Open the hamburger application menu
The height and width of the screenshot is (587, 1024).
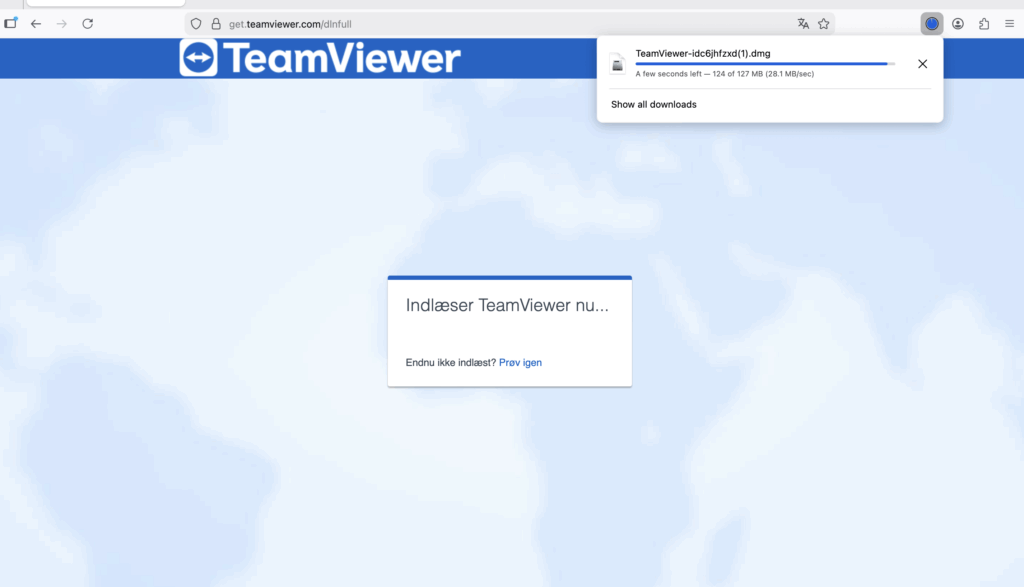tap(1009, 23)
